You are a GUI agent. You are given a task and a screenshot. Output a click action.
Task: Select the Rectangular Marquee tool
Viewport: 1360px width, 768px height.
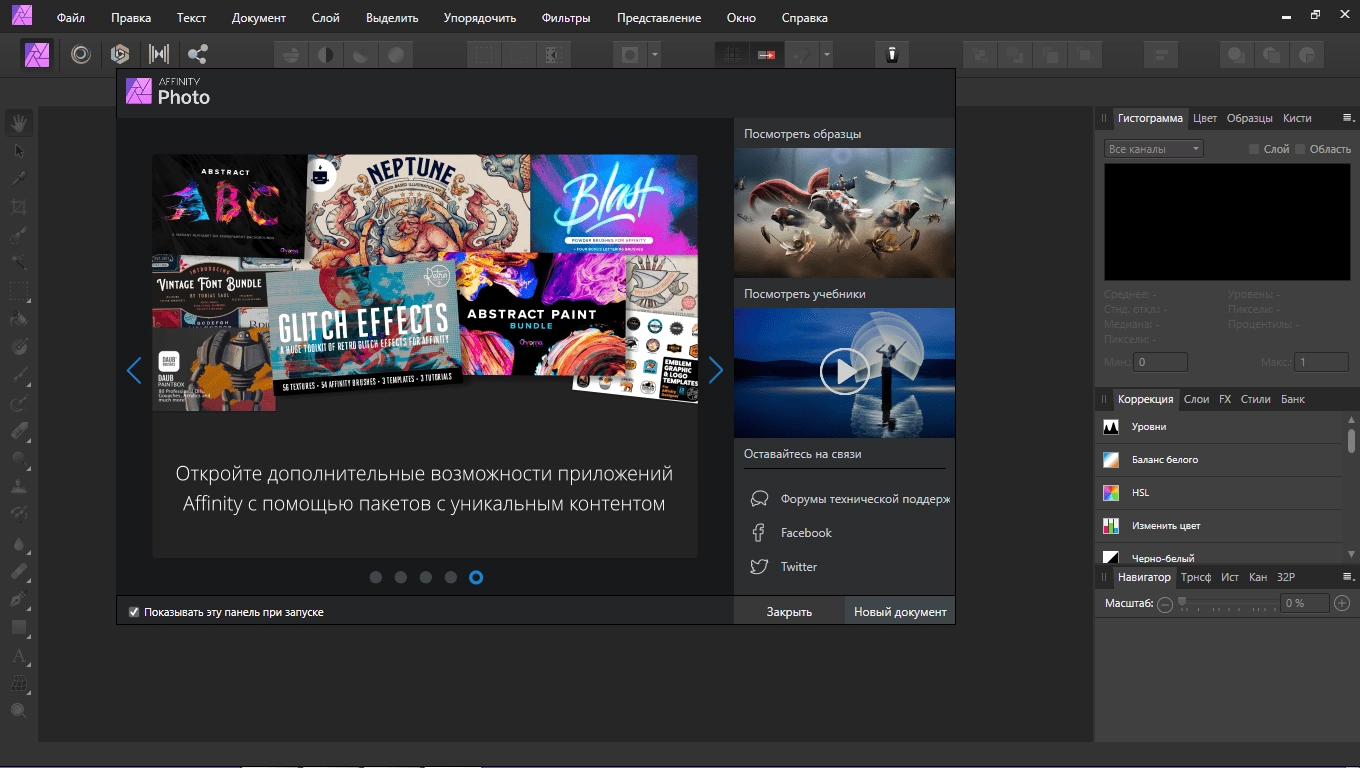(x=19, y=292)
